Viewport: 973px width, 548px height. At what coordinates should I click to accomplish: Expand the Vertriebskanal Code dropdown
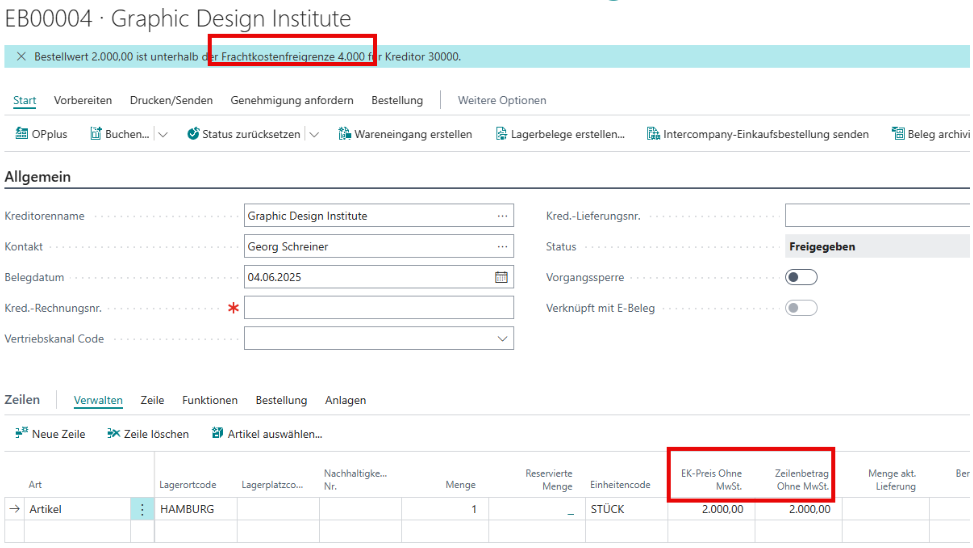pos(502,339)
